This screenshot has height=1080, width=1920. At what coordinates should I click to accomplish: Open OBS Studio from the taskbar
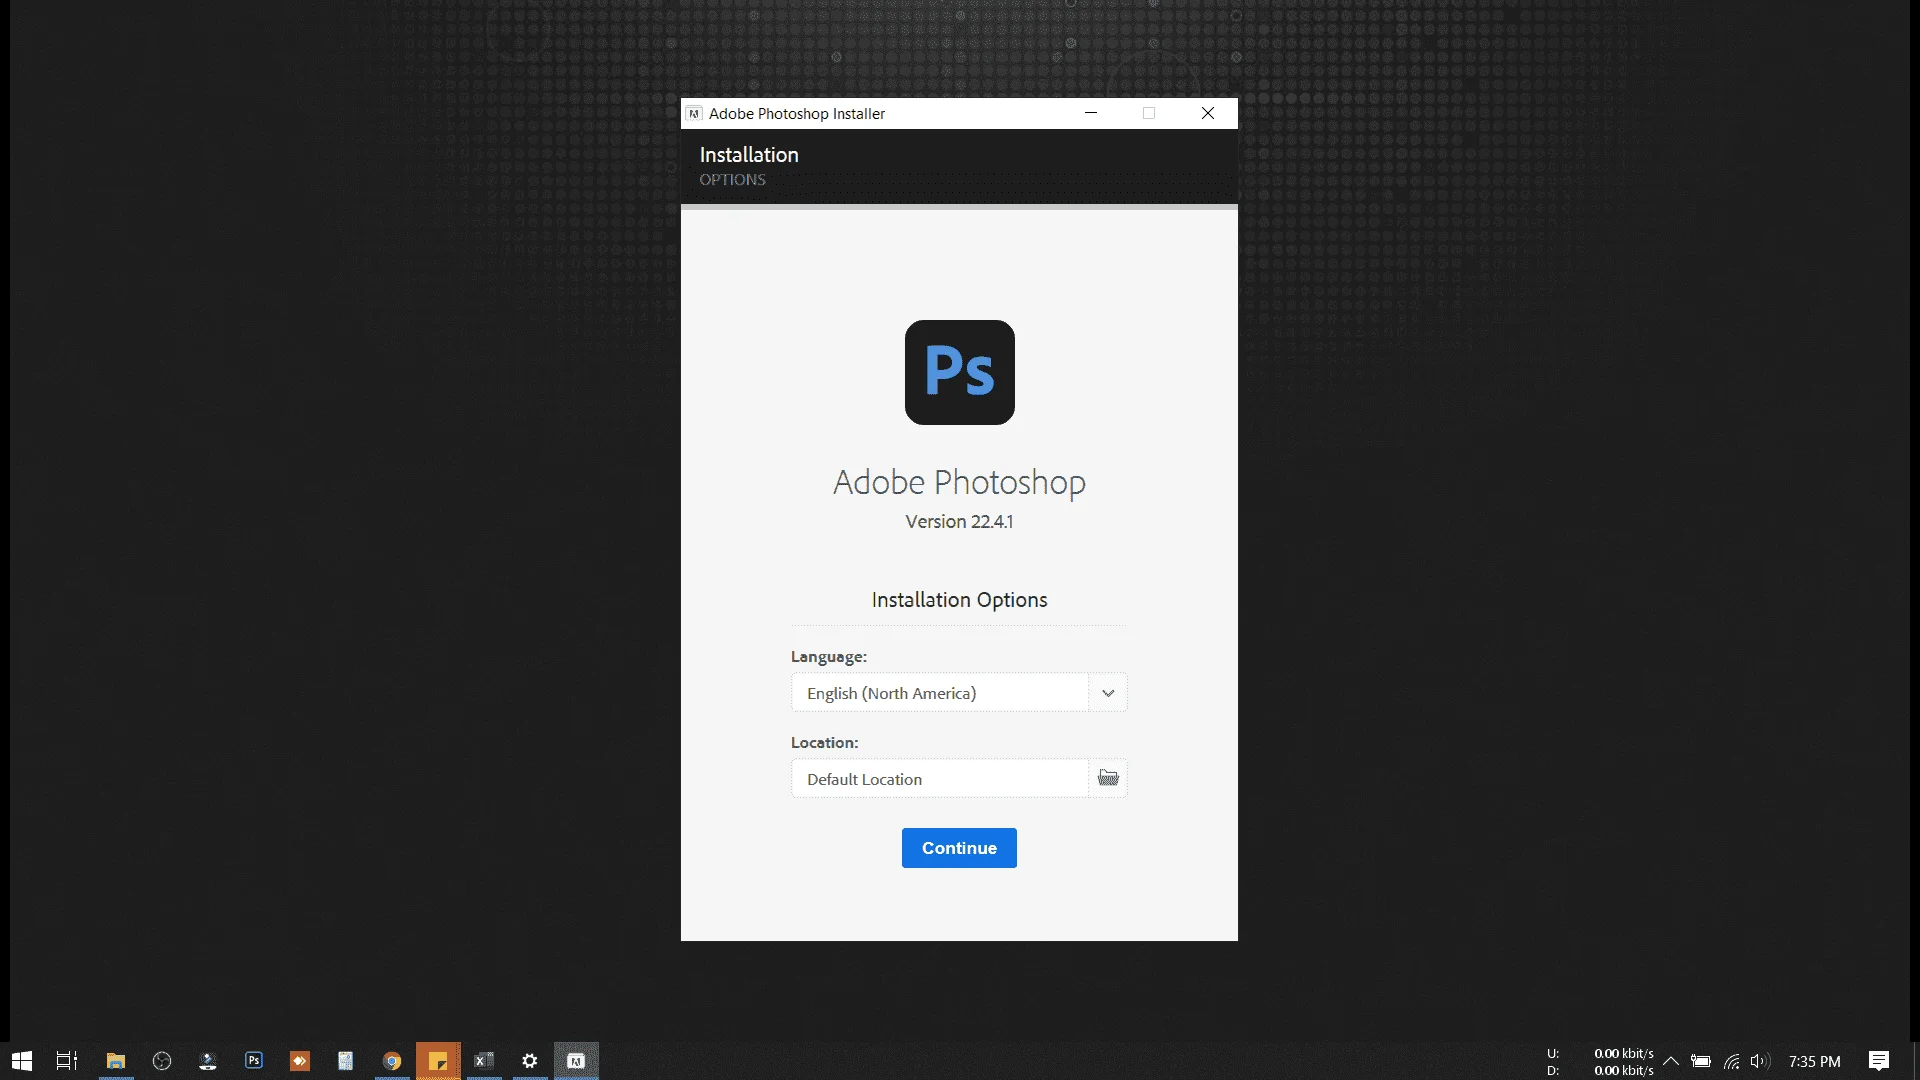coord(162,1061)
